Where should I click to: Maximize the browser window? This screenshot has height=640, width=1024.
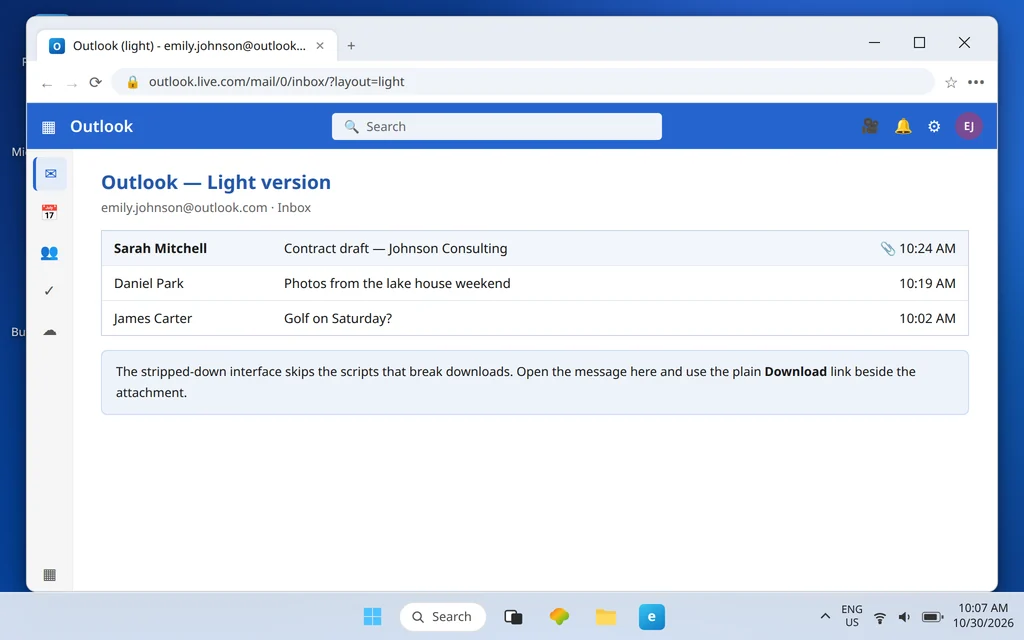pyautogui.click(x=919, y=42)
